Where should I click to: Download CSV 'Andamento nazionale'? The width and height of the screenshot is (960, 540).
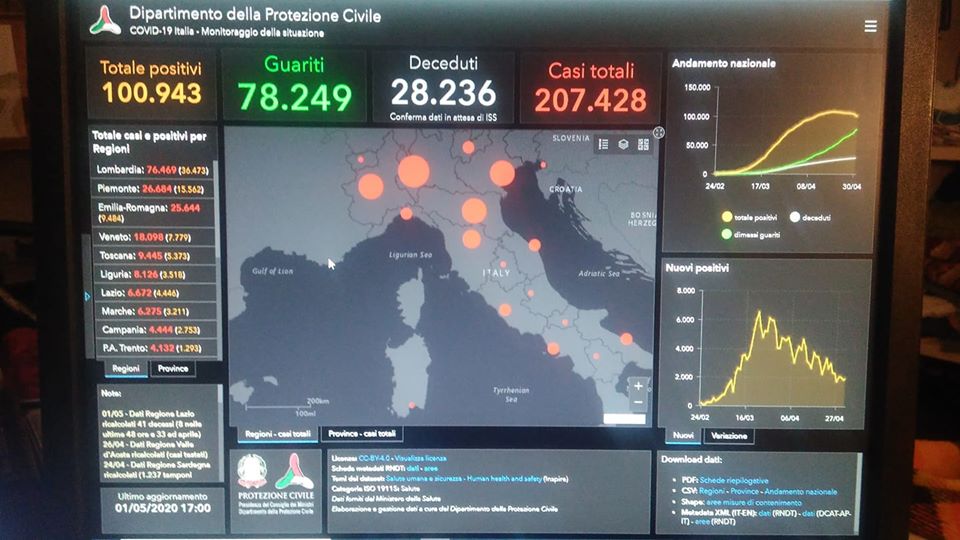pos(800,491)
